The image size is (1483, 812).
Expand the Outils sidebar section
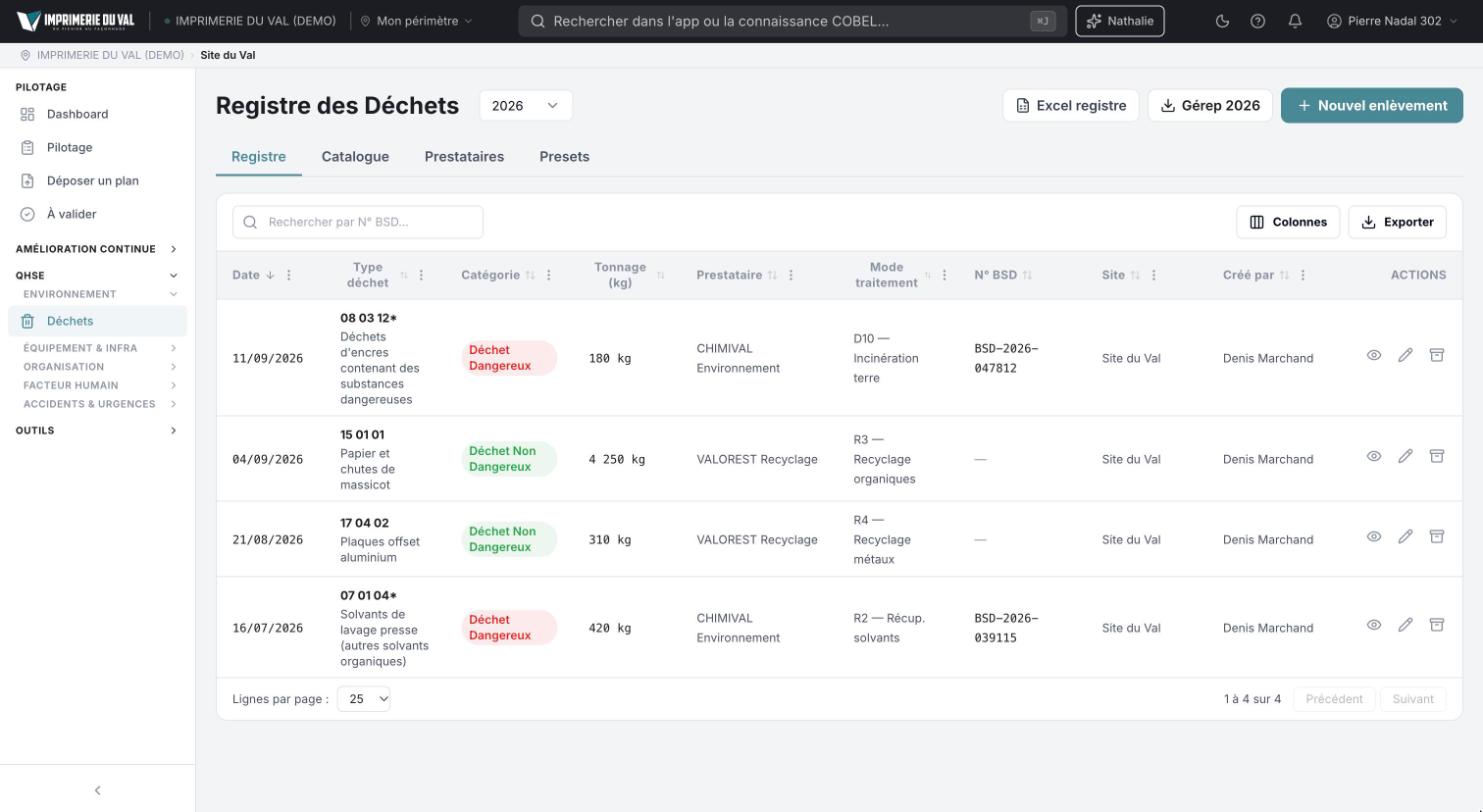pos(97,431)
